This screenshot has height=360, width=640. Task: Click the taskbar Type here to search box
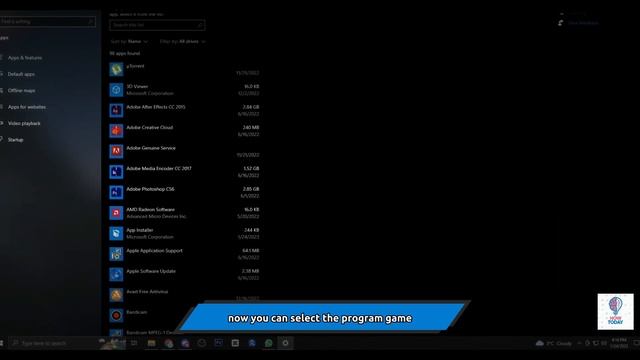pyautogui.click(x=53, y=343)
